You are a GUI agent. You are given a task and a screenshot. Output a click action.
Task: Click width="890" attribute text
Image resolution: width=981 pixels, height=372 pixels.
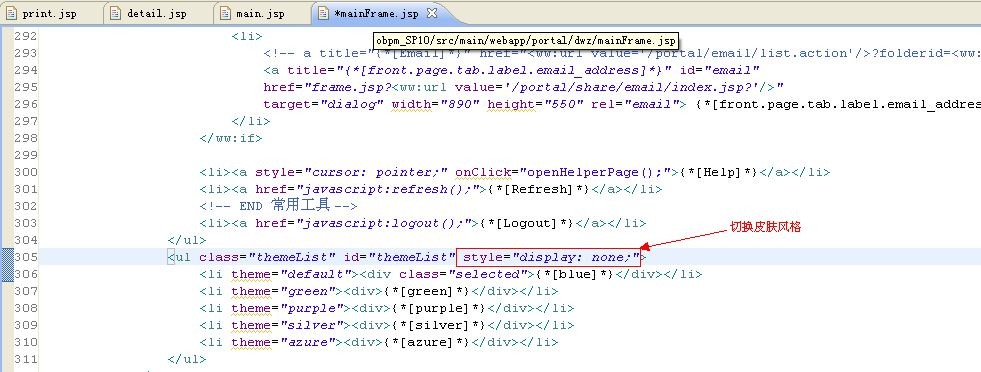[x=435, y=104]
